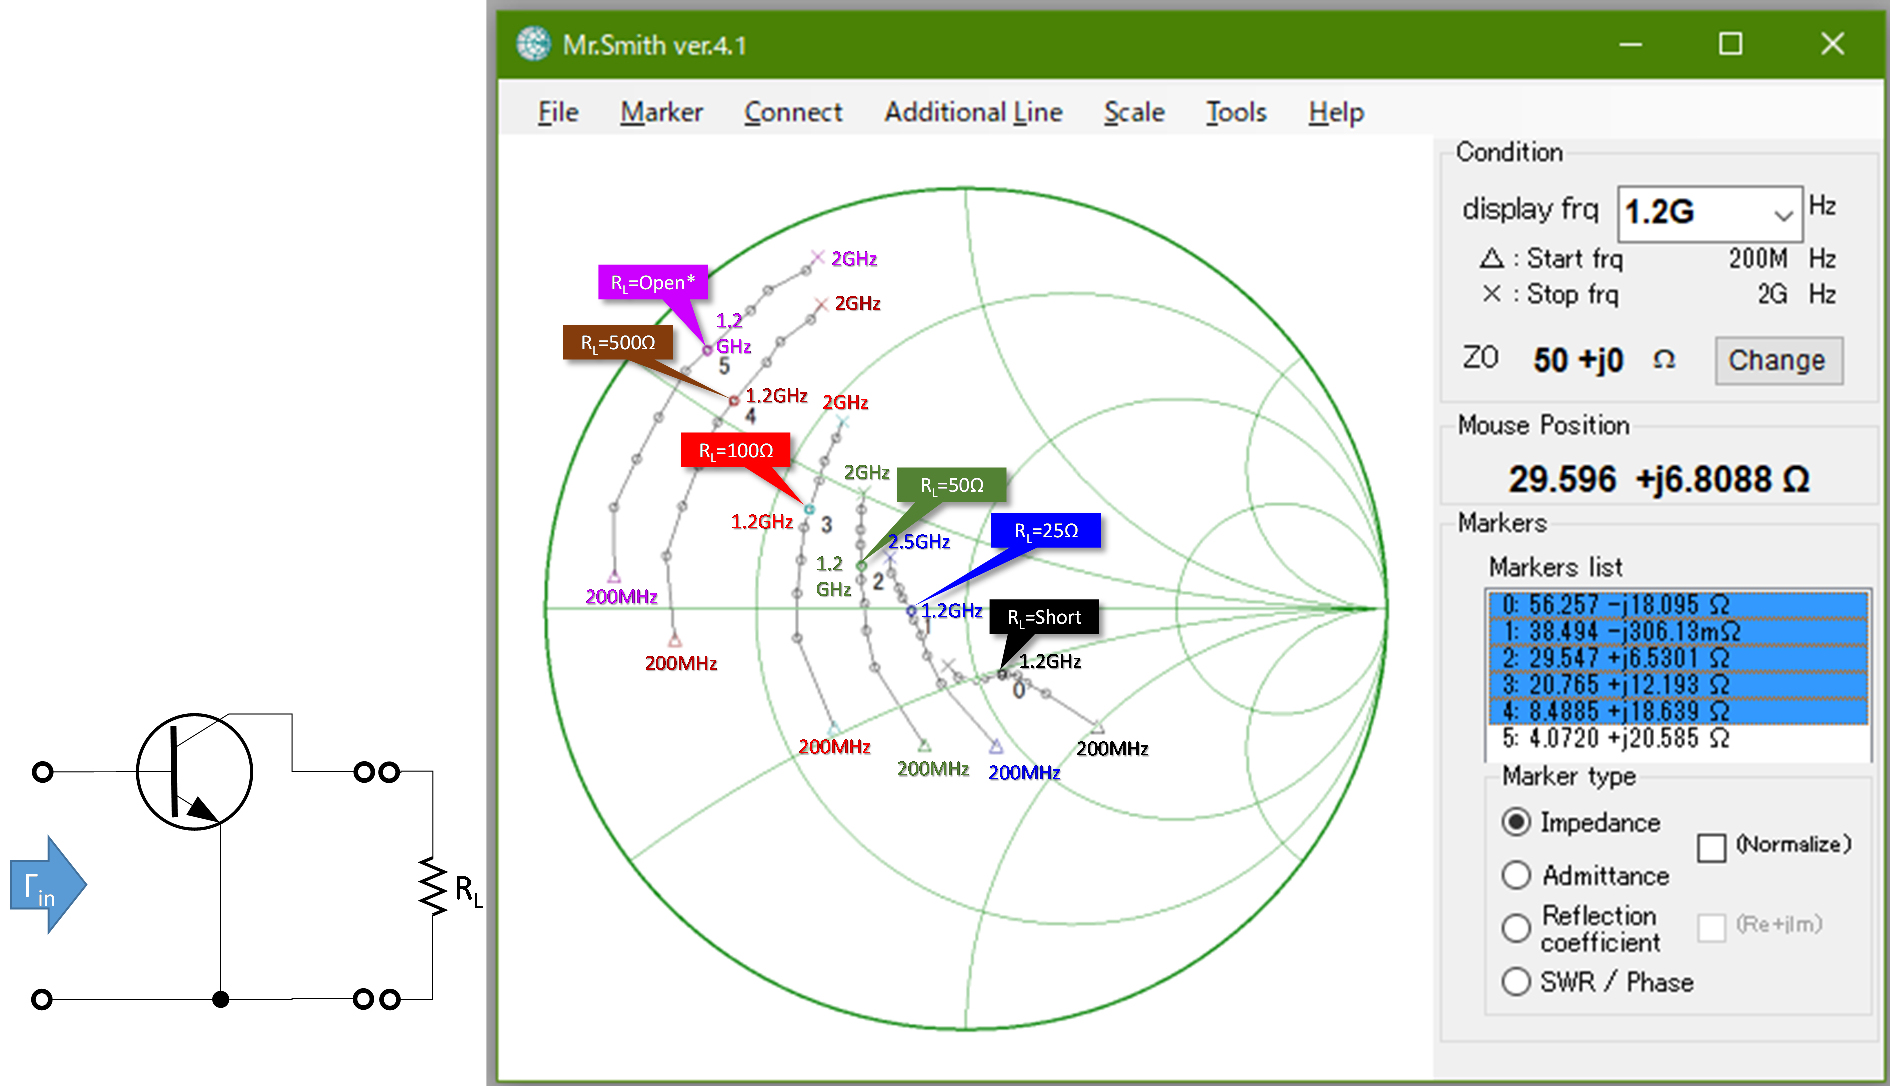Open the Scale menu

(1134, 112)
